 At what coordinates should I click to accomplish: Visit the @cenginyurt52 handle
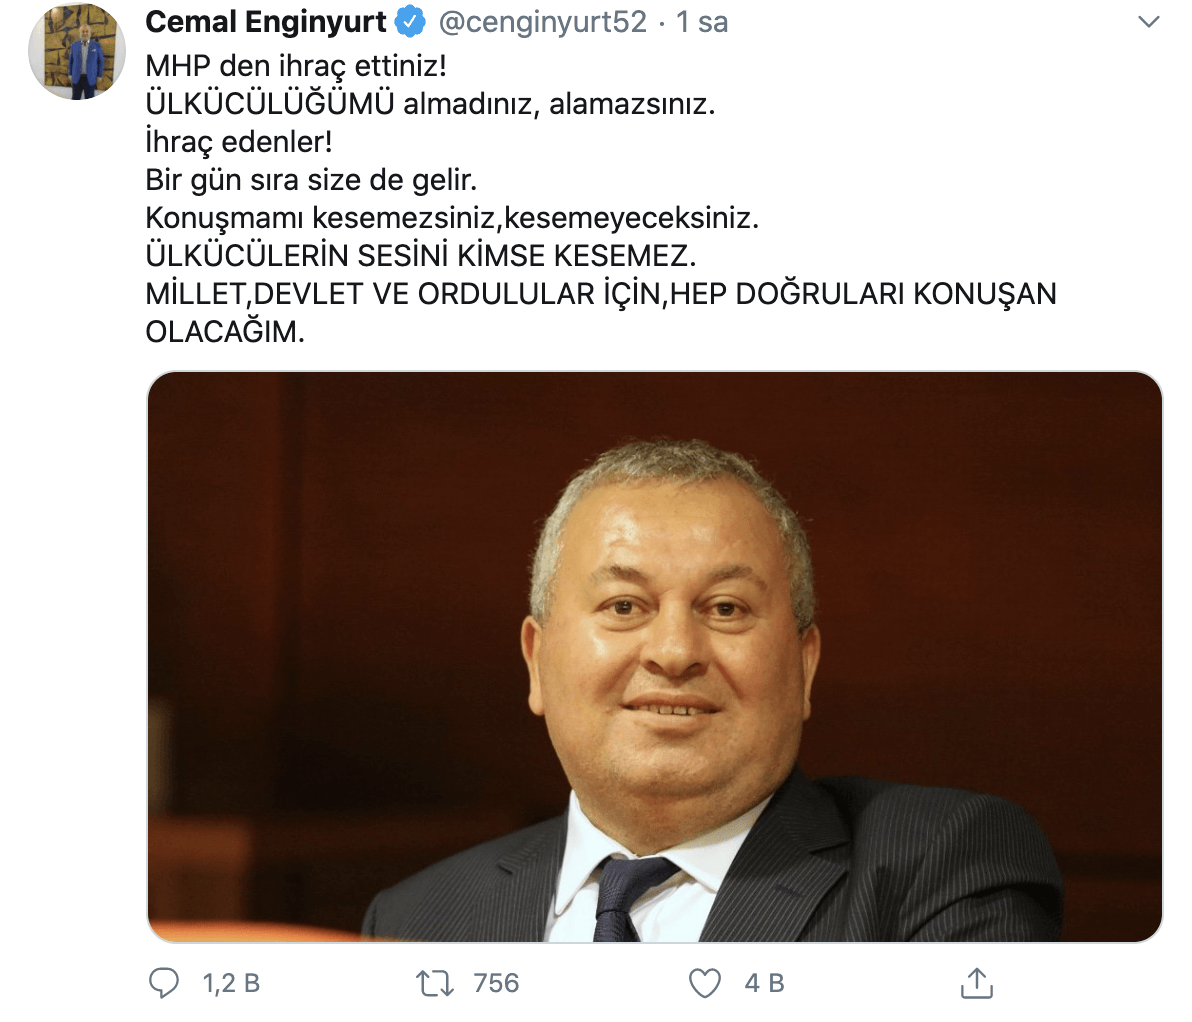543,22
